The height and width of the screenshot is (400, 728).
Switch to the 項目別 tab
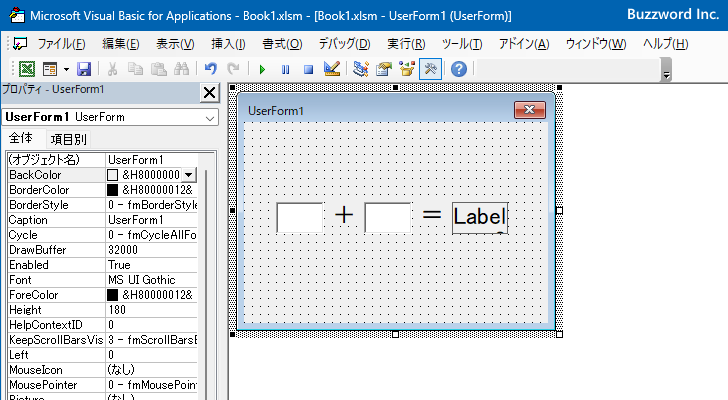pyautogui.click(x=69, y=139)
